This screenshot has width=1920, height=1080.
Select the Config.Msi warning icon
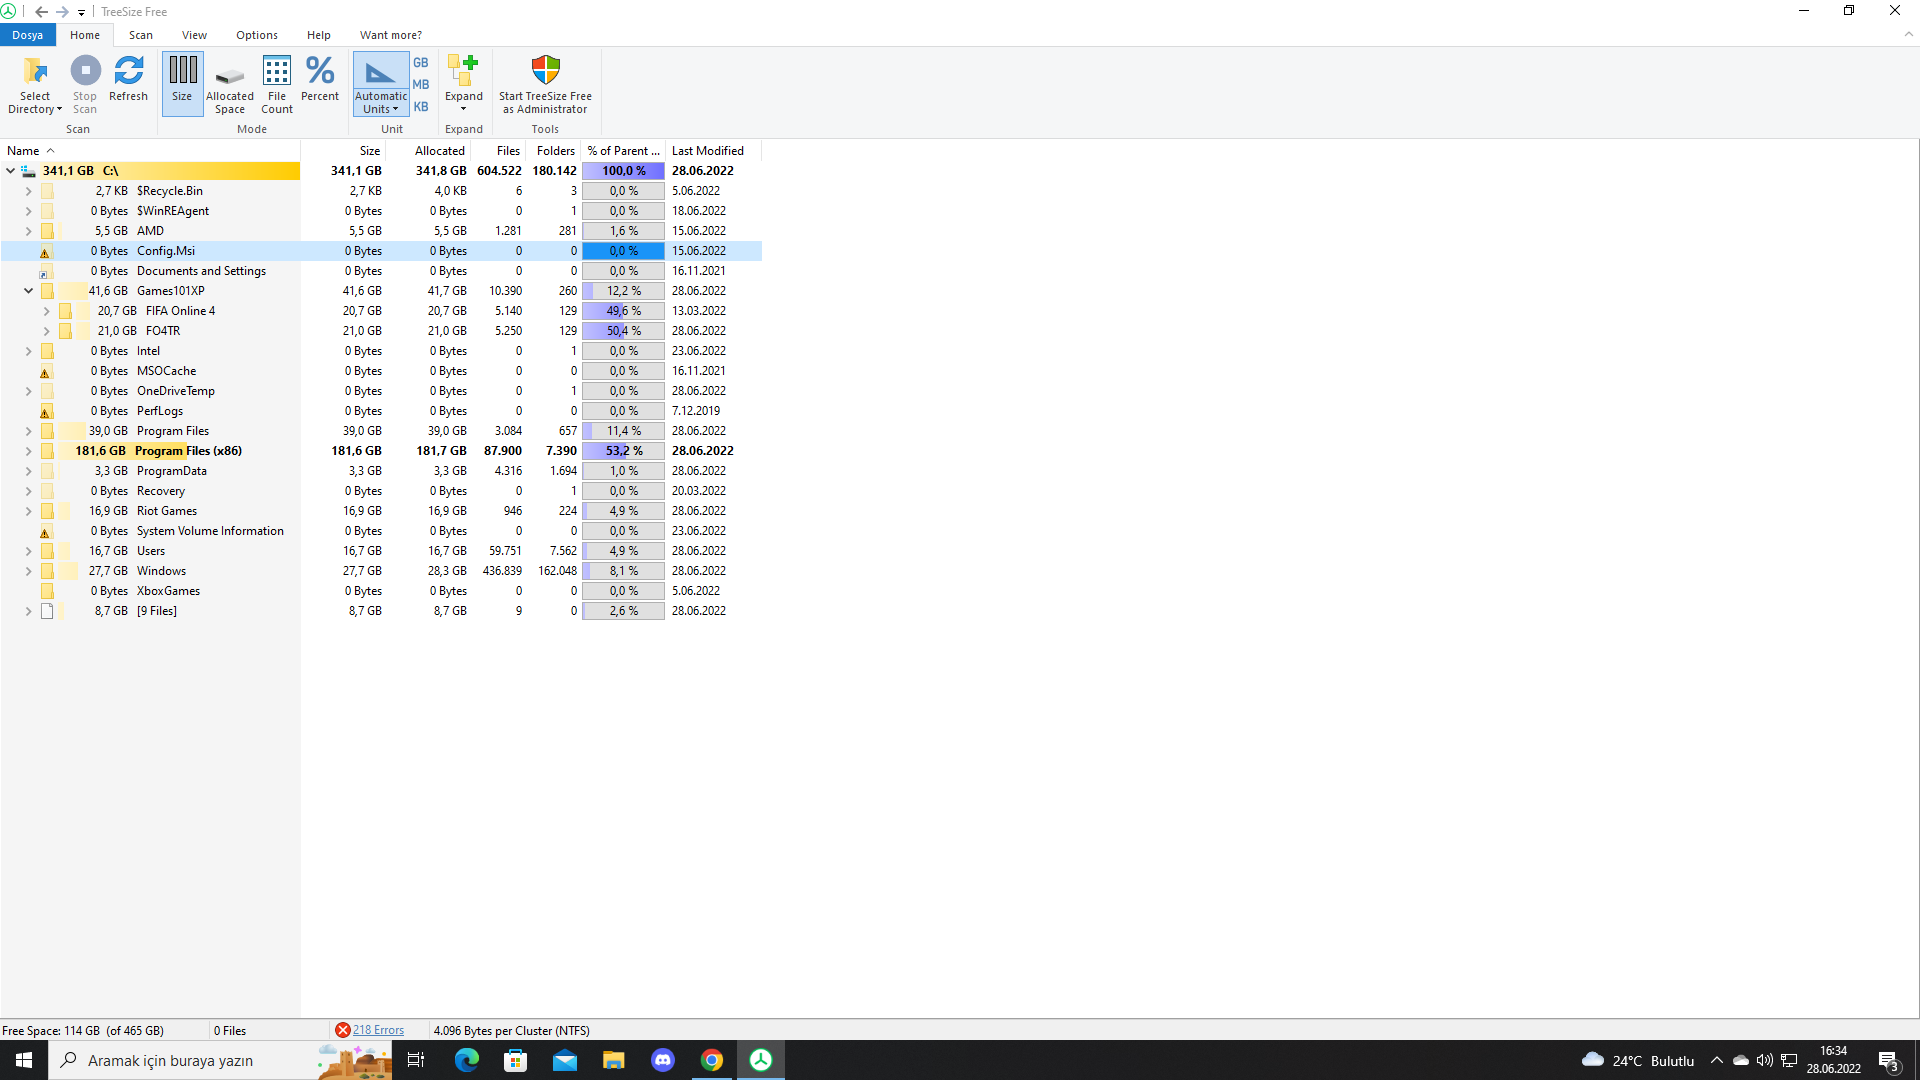(45, 252)
